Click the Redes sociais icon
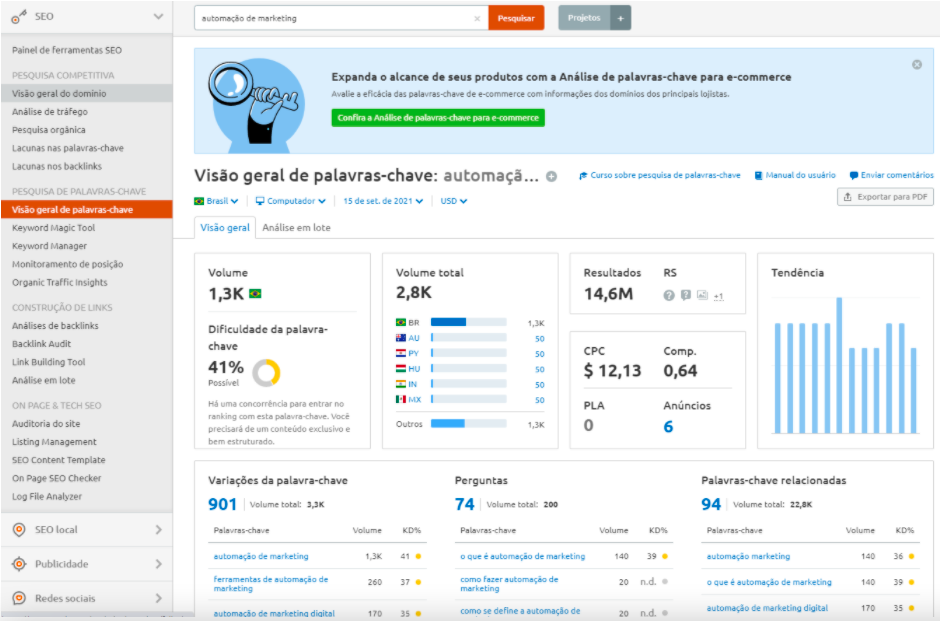940x621 pixels. coord(19,598)
